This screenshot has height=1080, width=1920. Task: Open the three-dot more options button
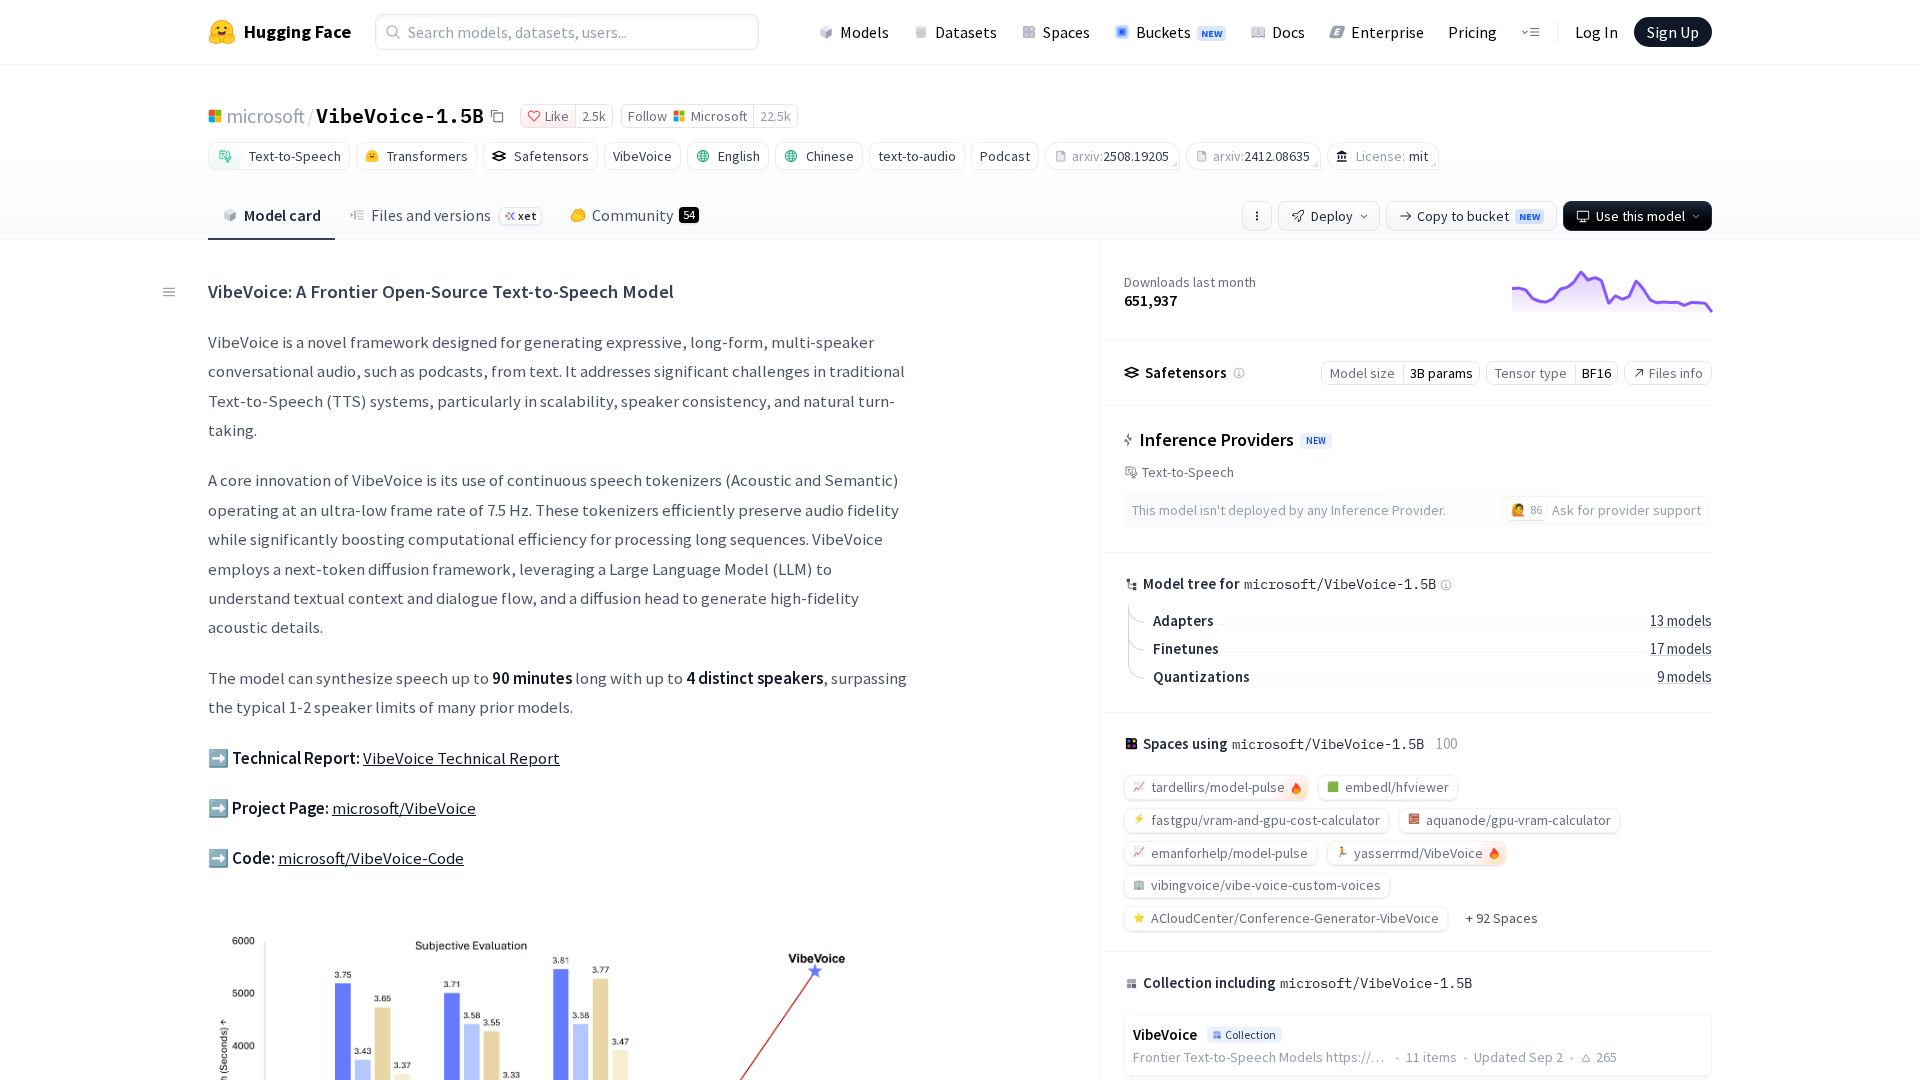coord(1257,216)
